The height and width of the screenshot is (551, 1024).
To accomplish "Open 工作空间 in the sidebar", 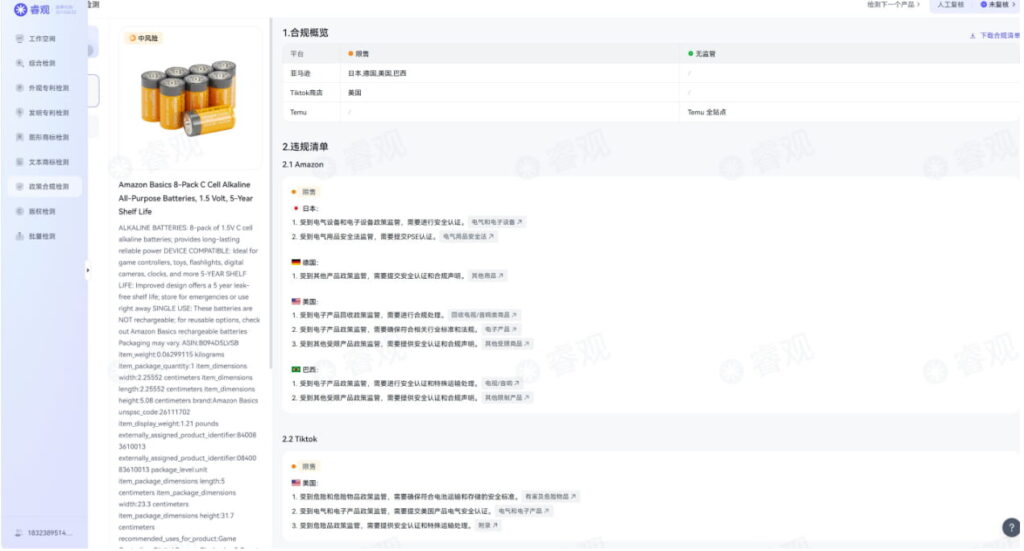I will pos(44,39).
